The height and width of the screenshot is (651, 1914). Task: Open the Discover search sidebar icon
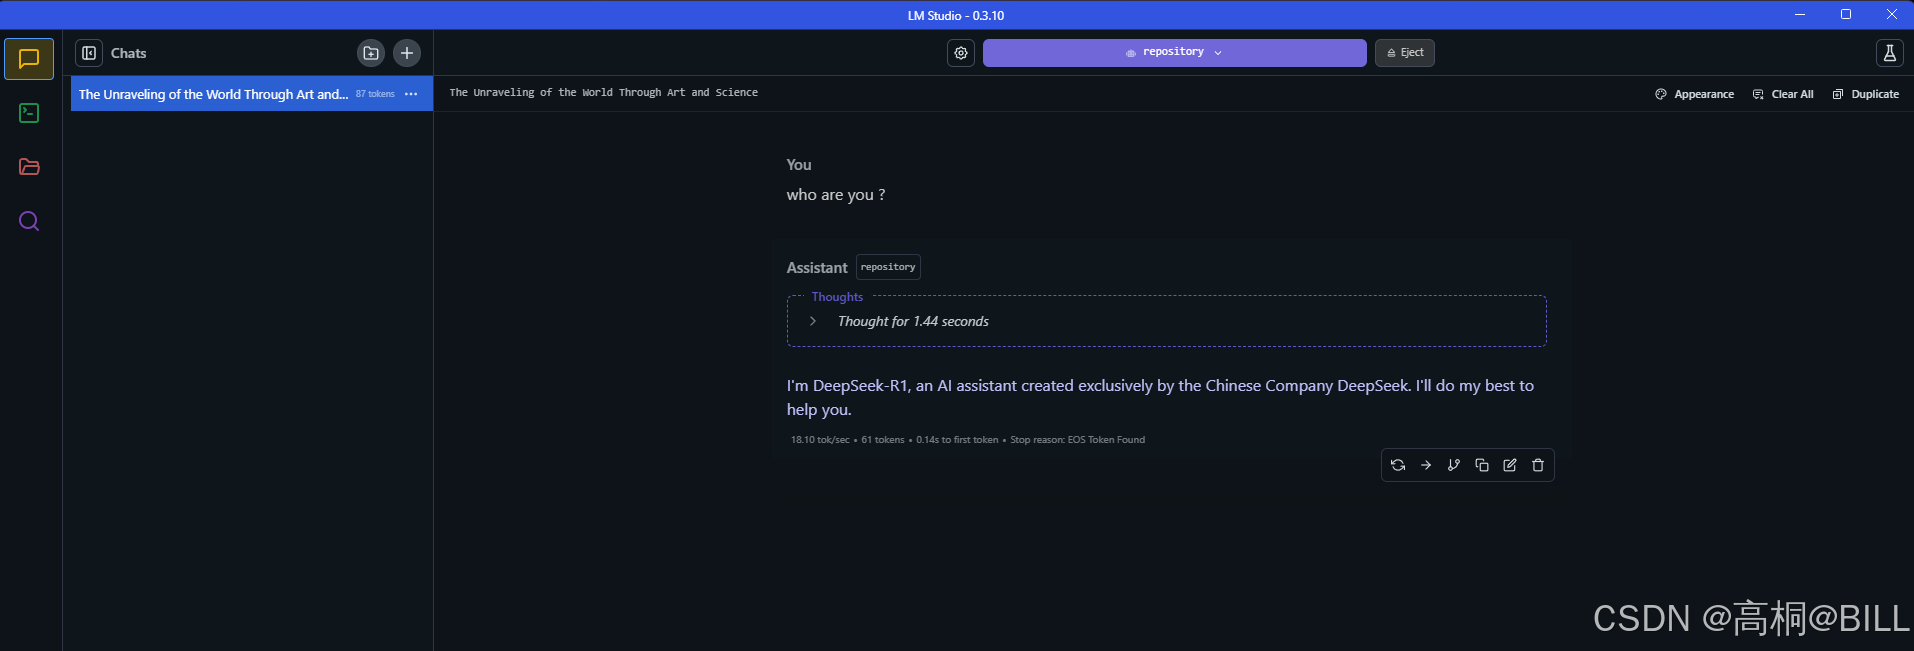(x=29, y=221)
